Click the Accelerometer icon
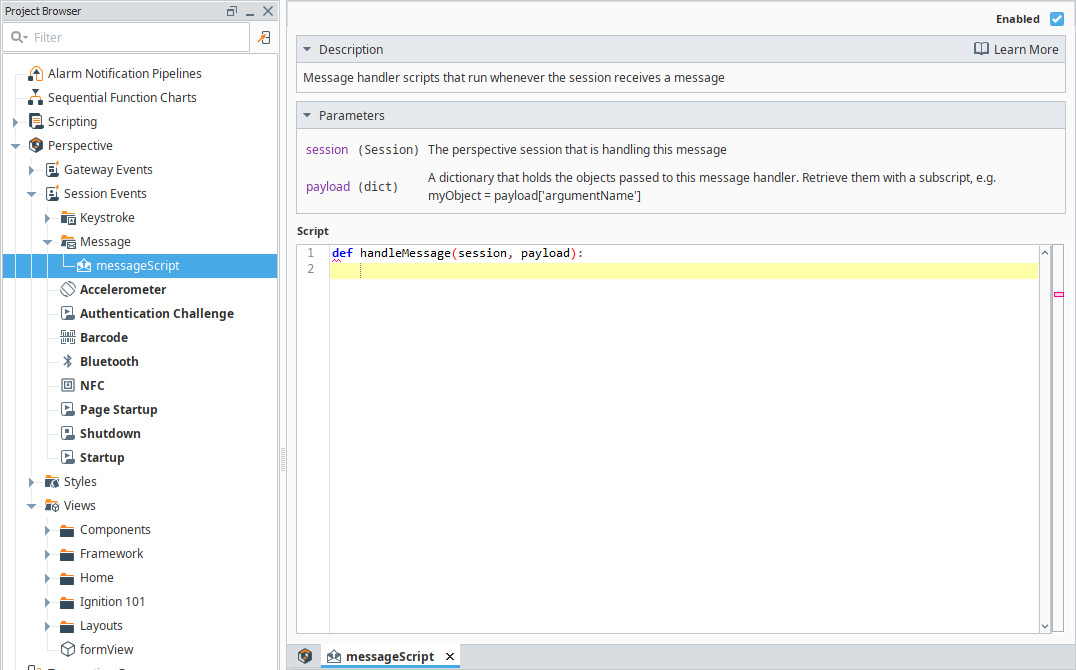Screen dimensions: 1076x670 pos(68,290)
